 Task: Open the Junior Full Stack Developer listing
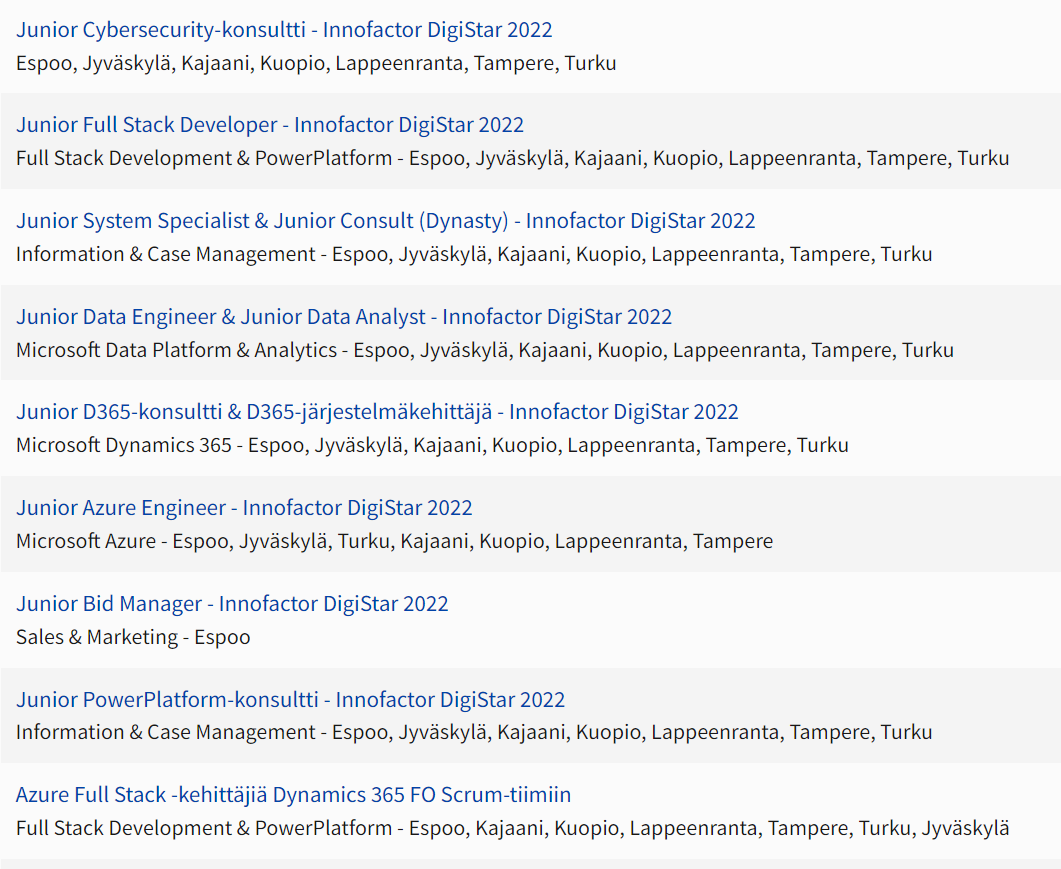pyautogui.click(x=270, y=125)
